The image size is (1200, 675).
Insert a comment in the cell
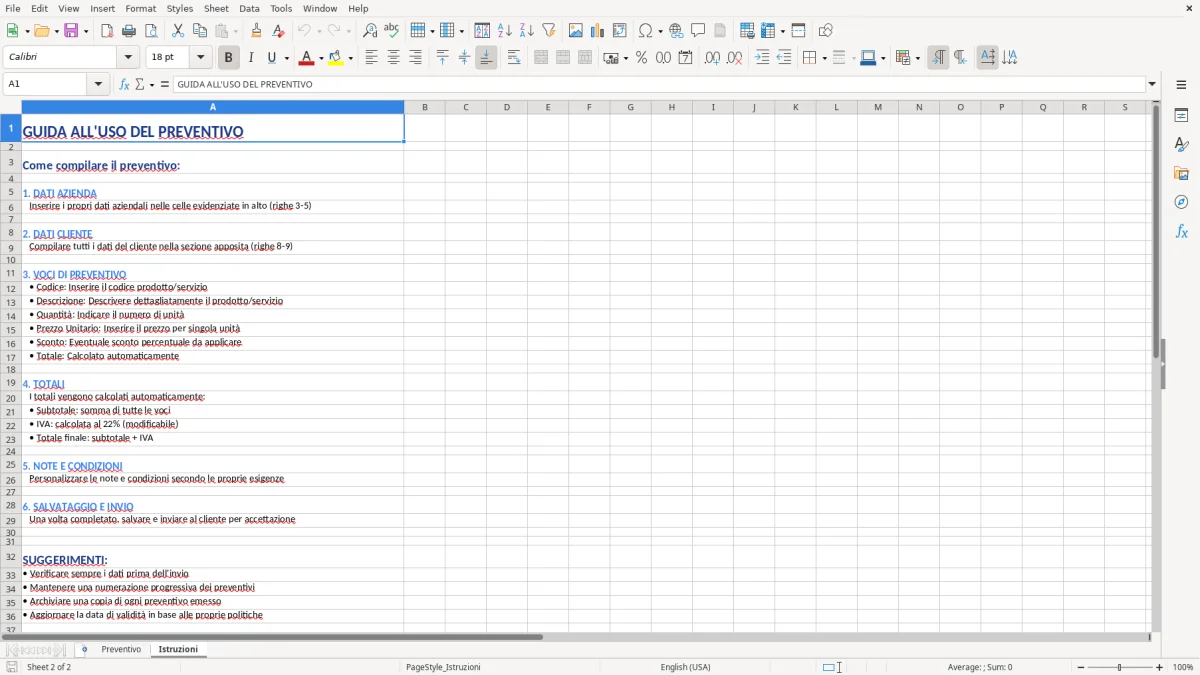[x=699, y=30]
